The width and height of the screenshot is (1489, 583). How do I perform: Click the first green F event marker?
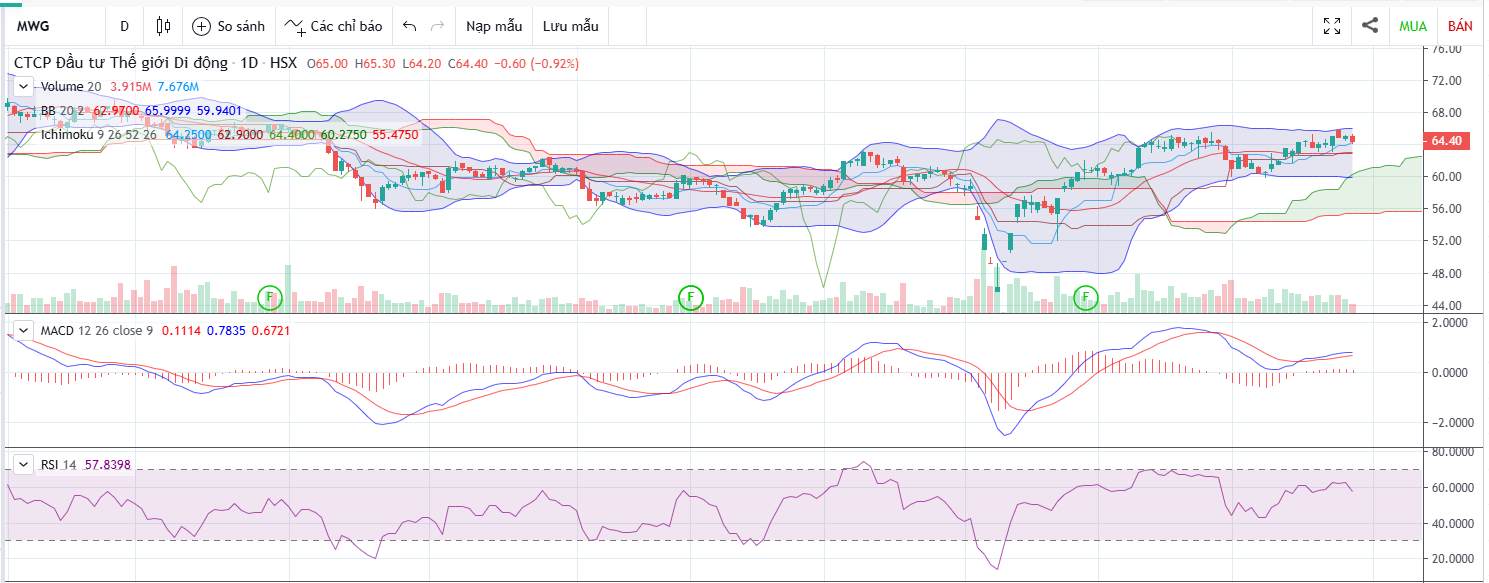(x=270, y=297)
